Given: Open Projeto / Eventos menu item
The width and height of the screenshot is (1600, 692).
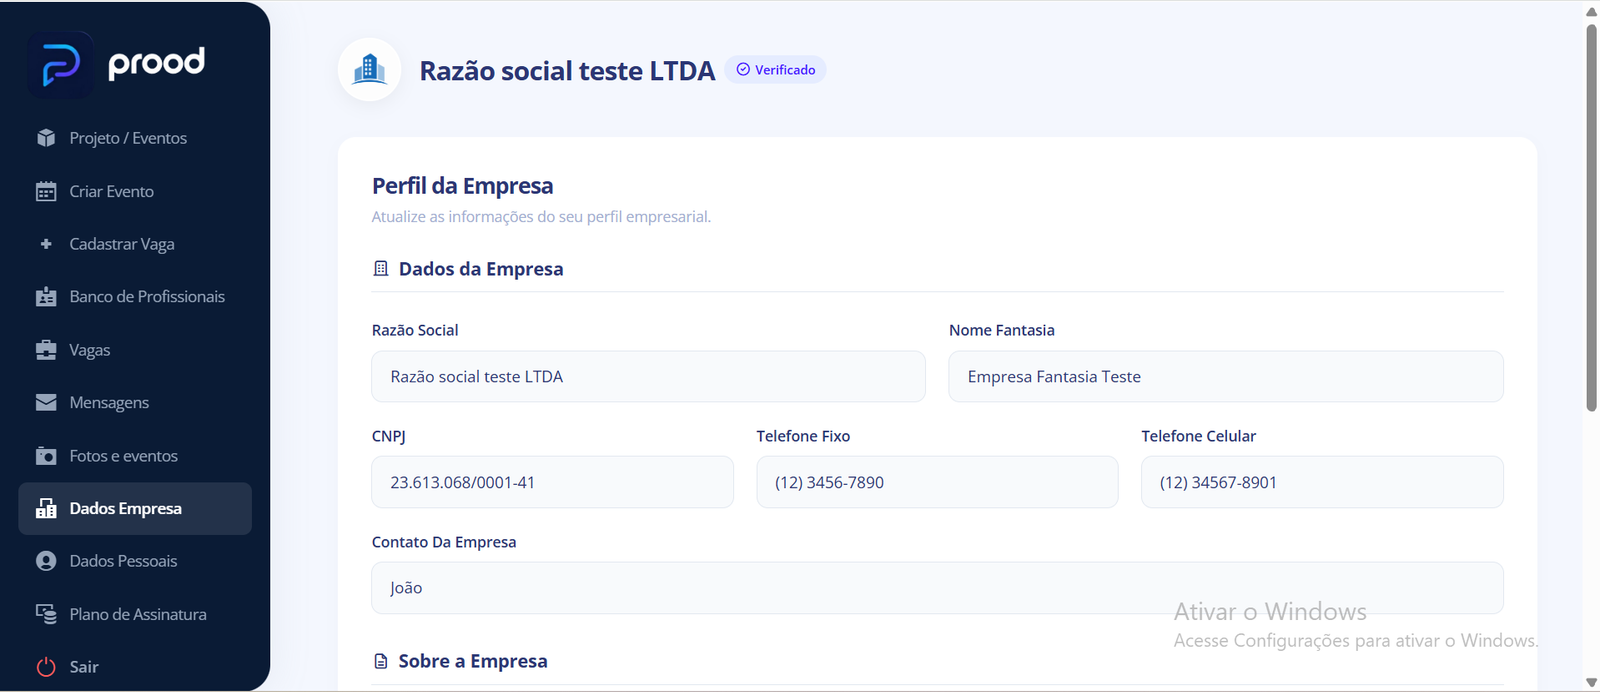Looking at the screenshot, I should click(135, 138).
